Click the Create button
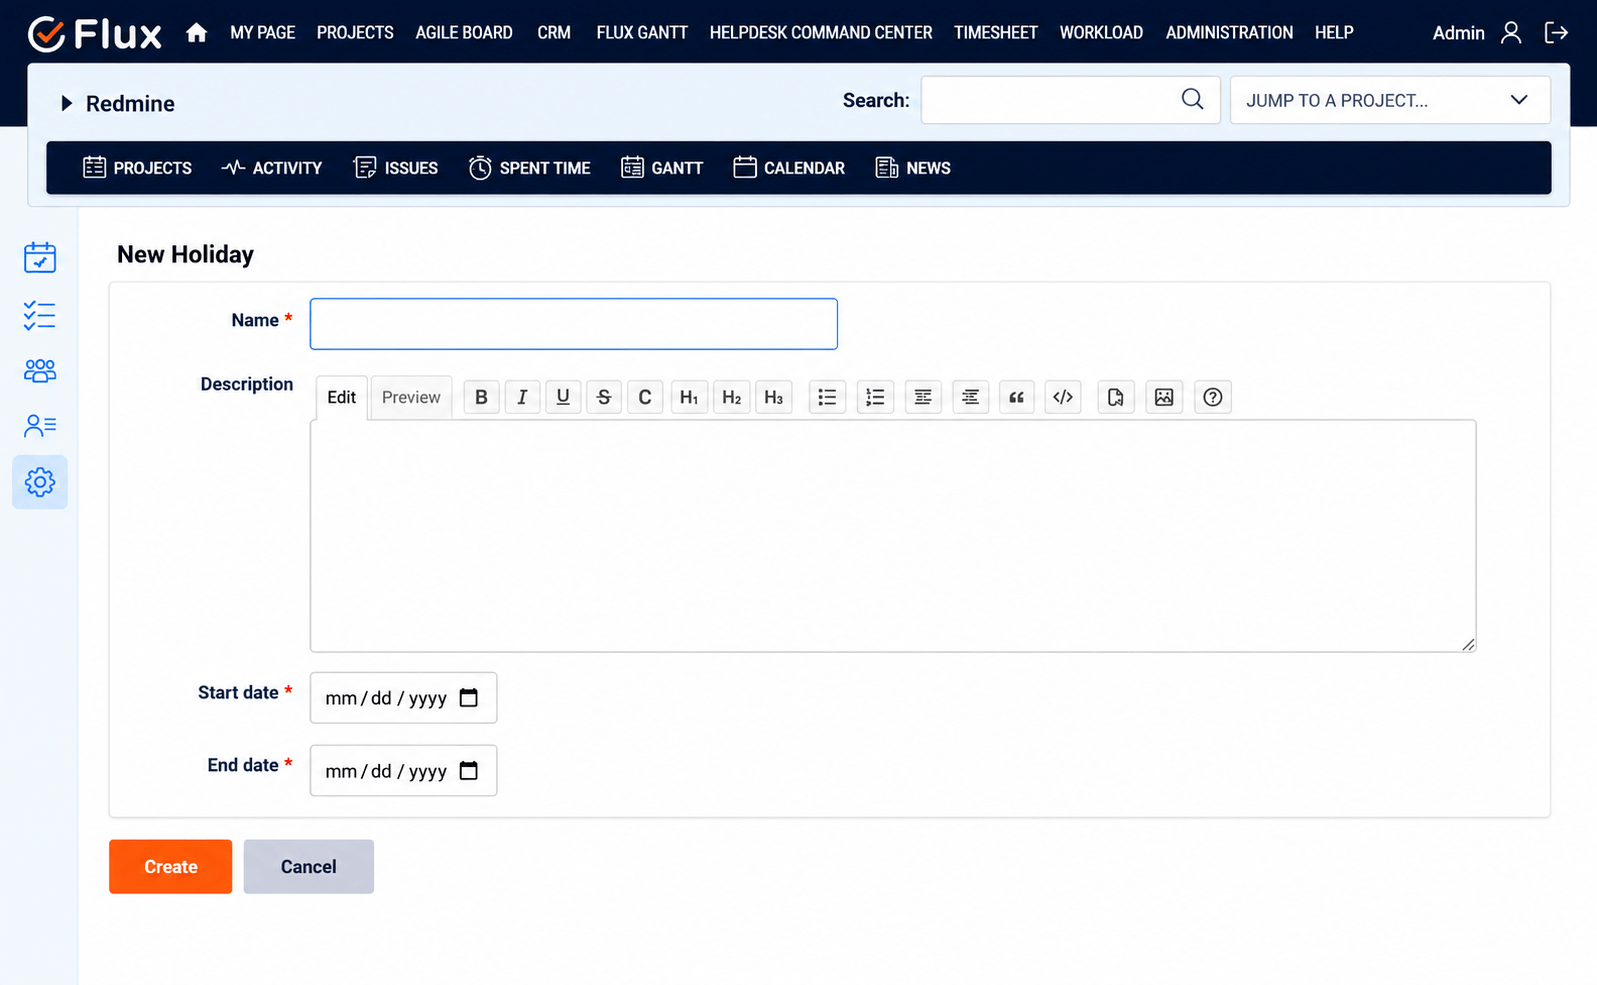The height and width of the screenshot is (985, 1597). (171, 867)
